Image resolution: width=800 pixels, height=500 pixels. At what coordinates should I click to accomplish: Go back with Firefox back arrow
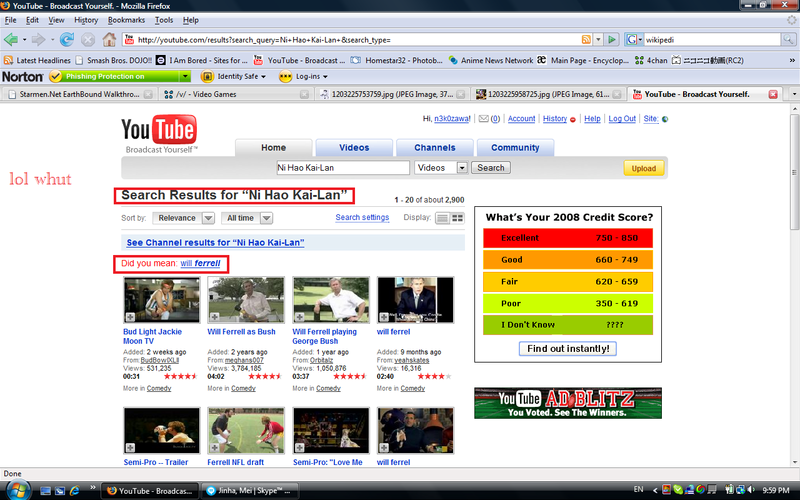[10, 39]
